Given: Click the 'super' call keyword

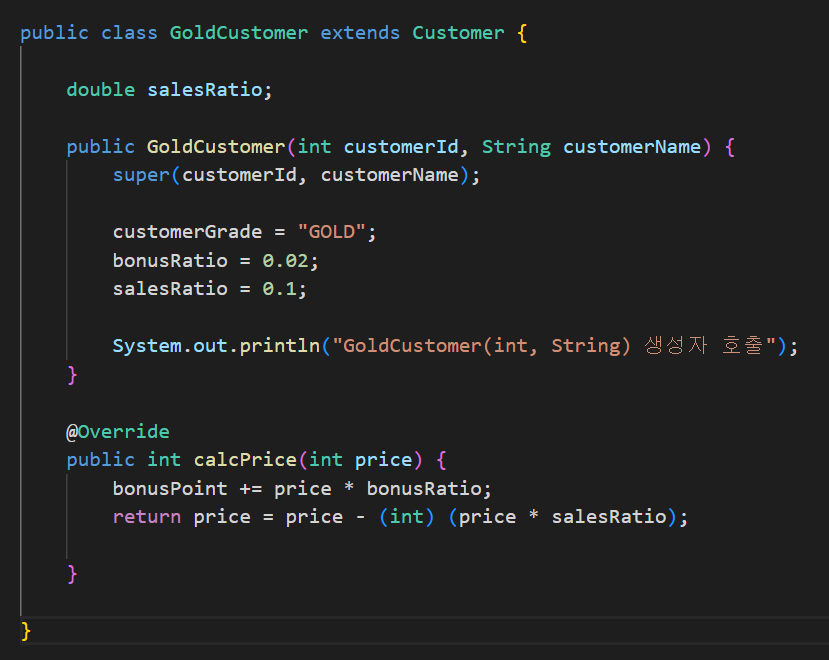Looking at the screenshot, I should (141, 175).
